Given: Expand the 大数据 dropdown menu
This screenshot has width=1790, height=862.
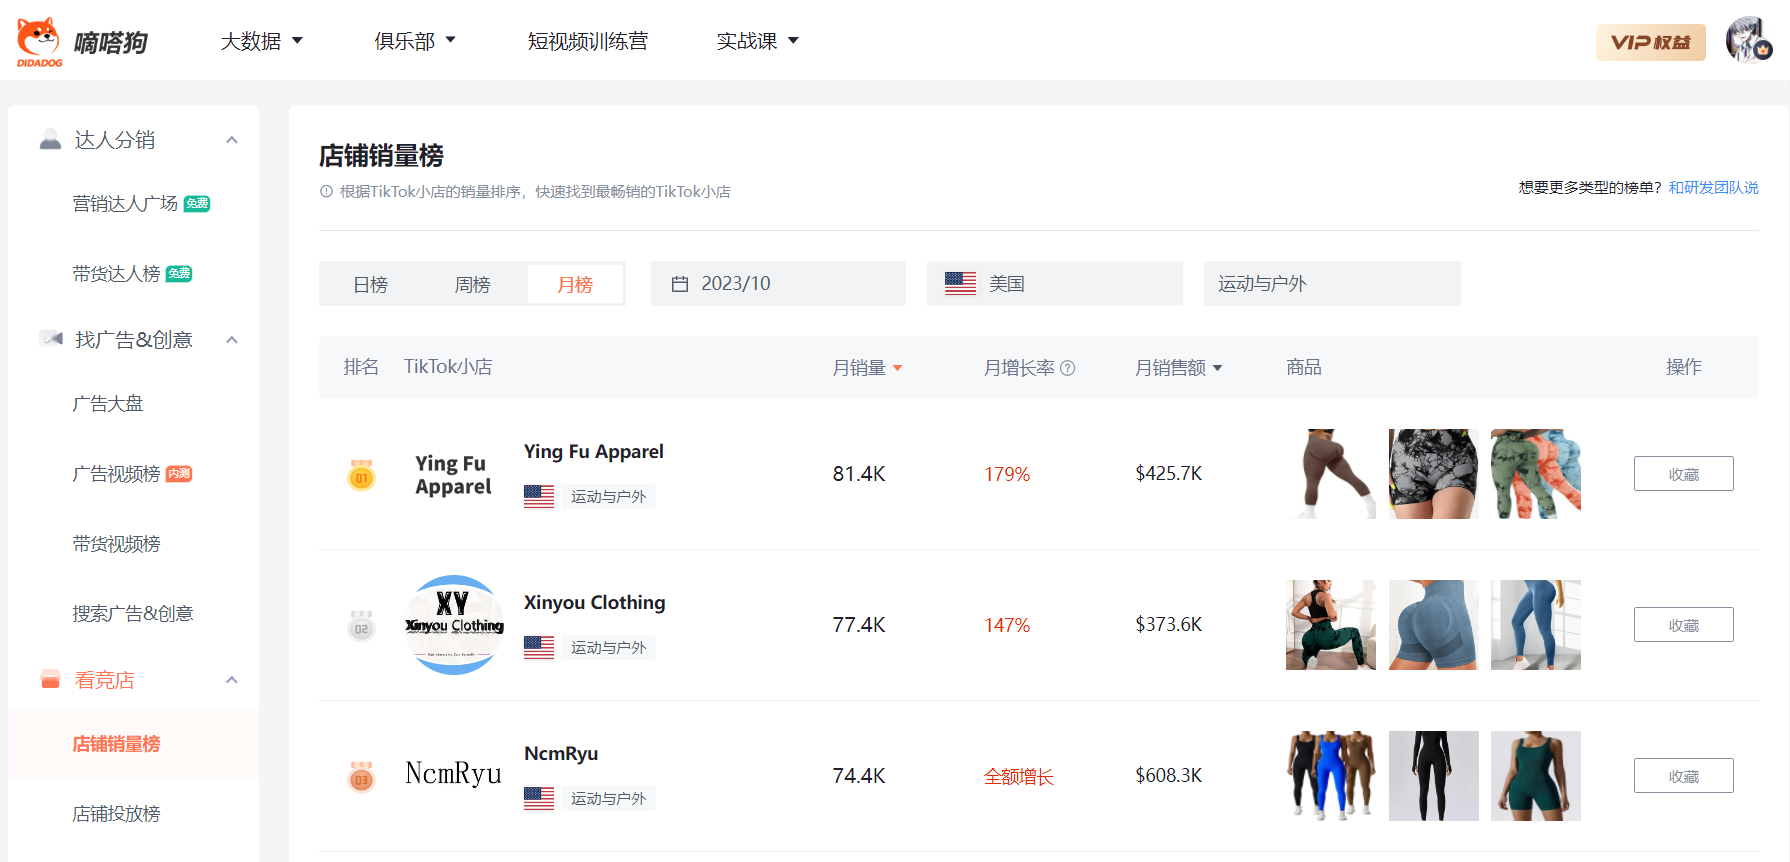Looking at the screenshot, I should (261, 41).
